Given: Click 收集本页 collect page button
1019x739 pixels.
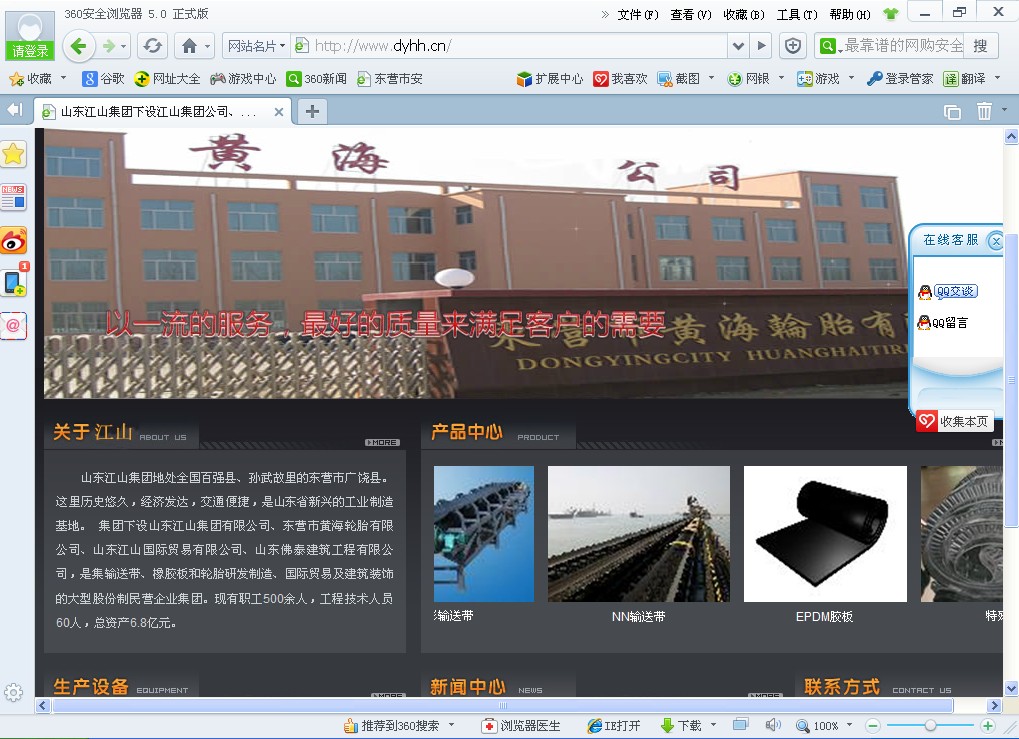Looking at the screenshot, I should (x=955, y=421).
